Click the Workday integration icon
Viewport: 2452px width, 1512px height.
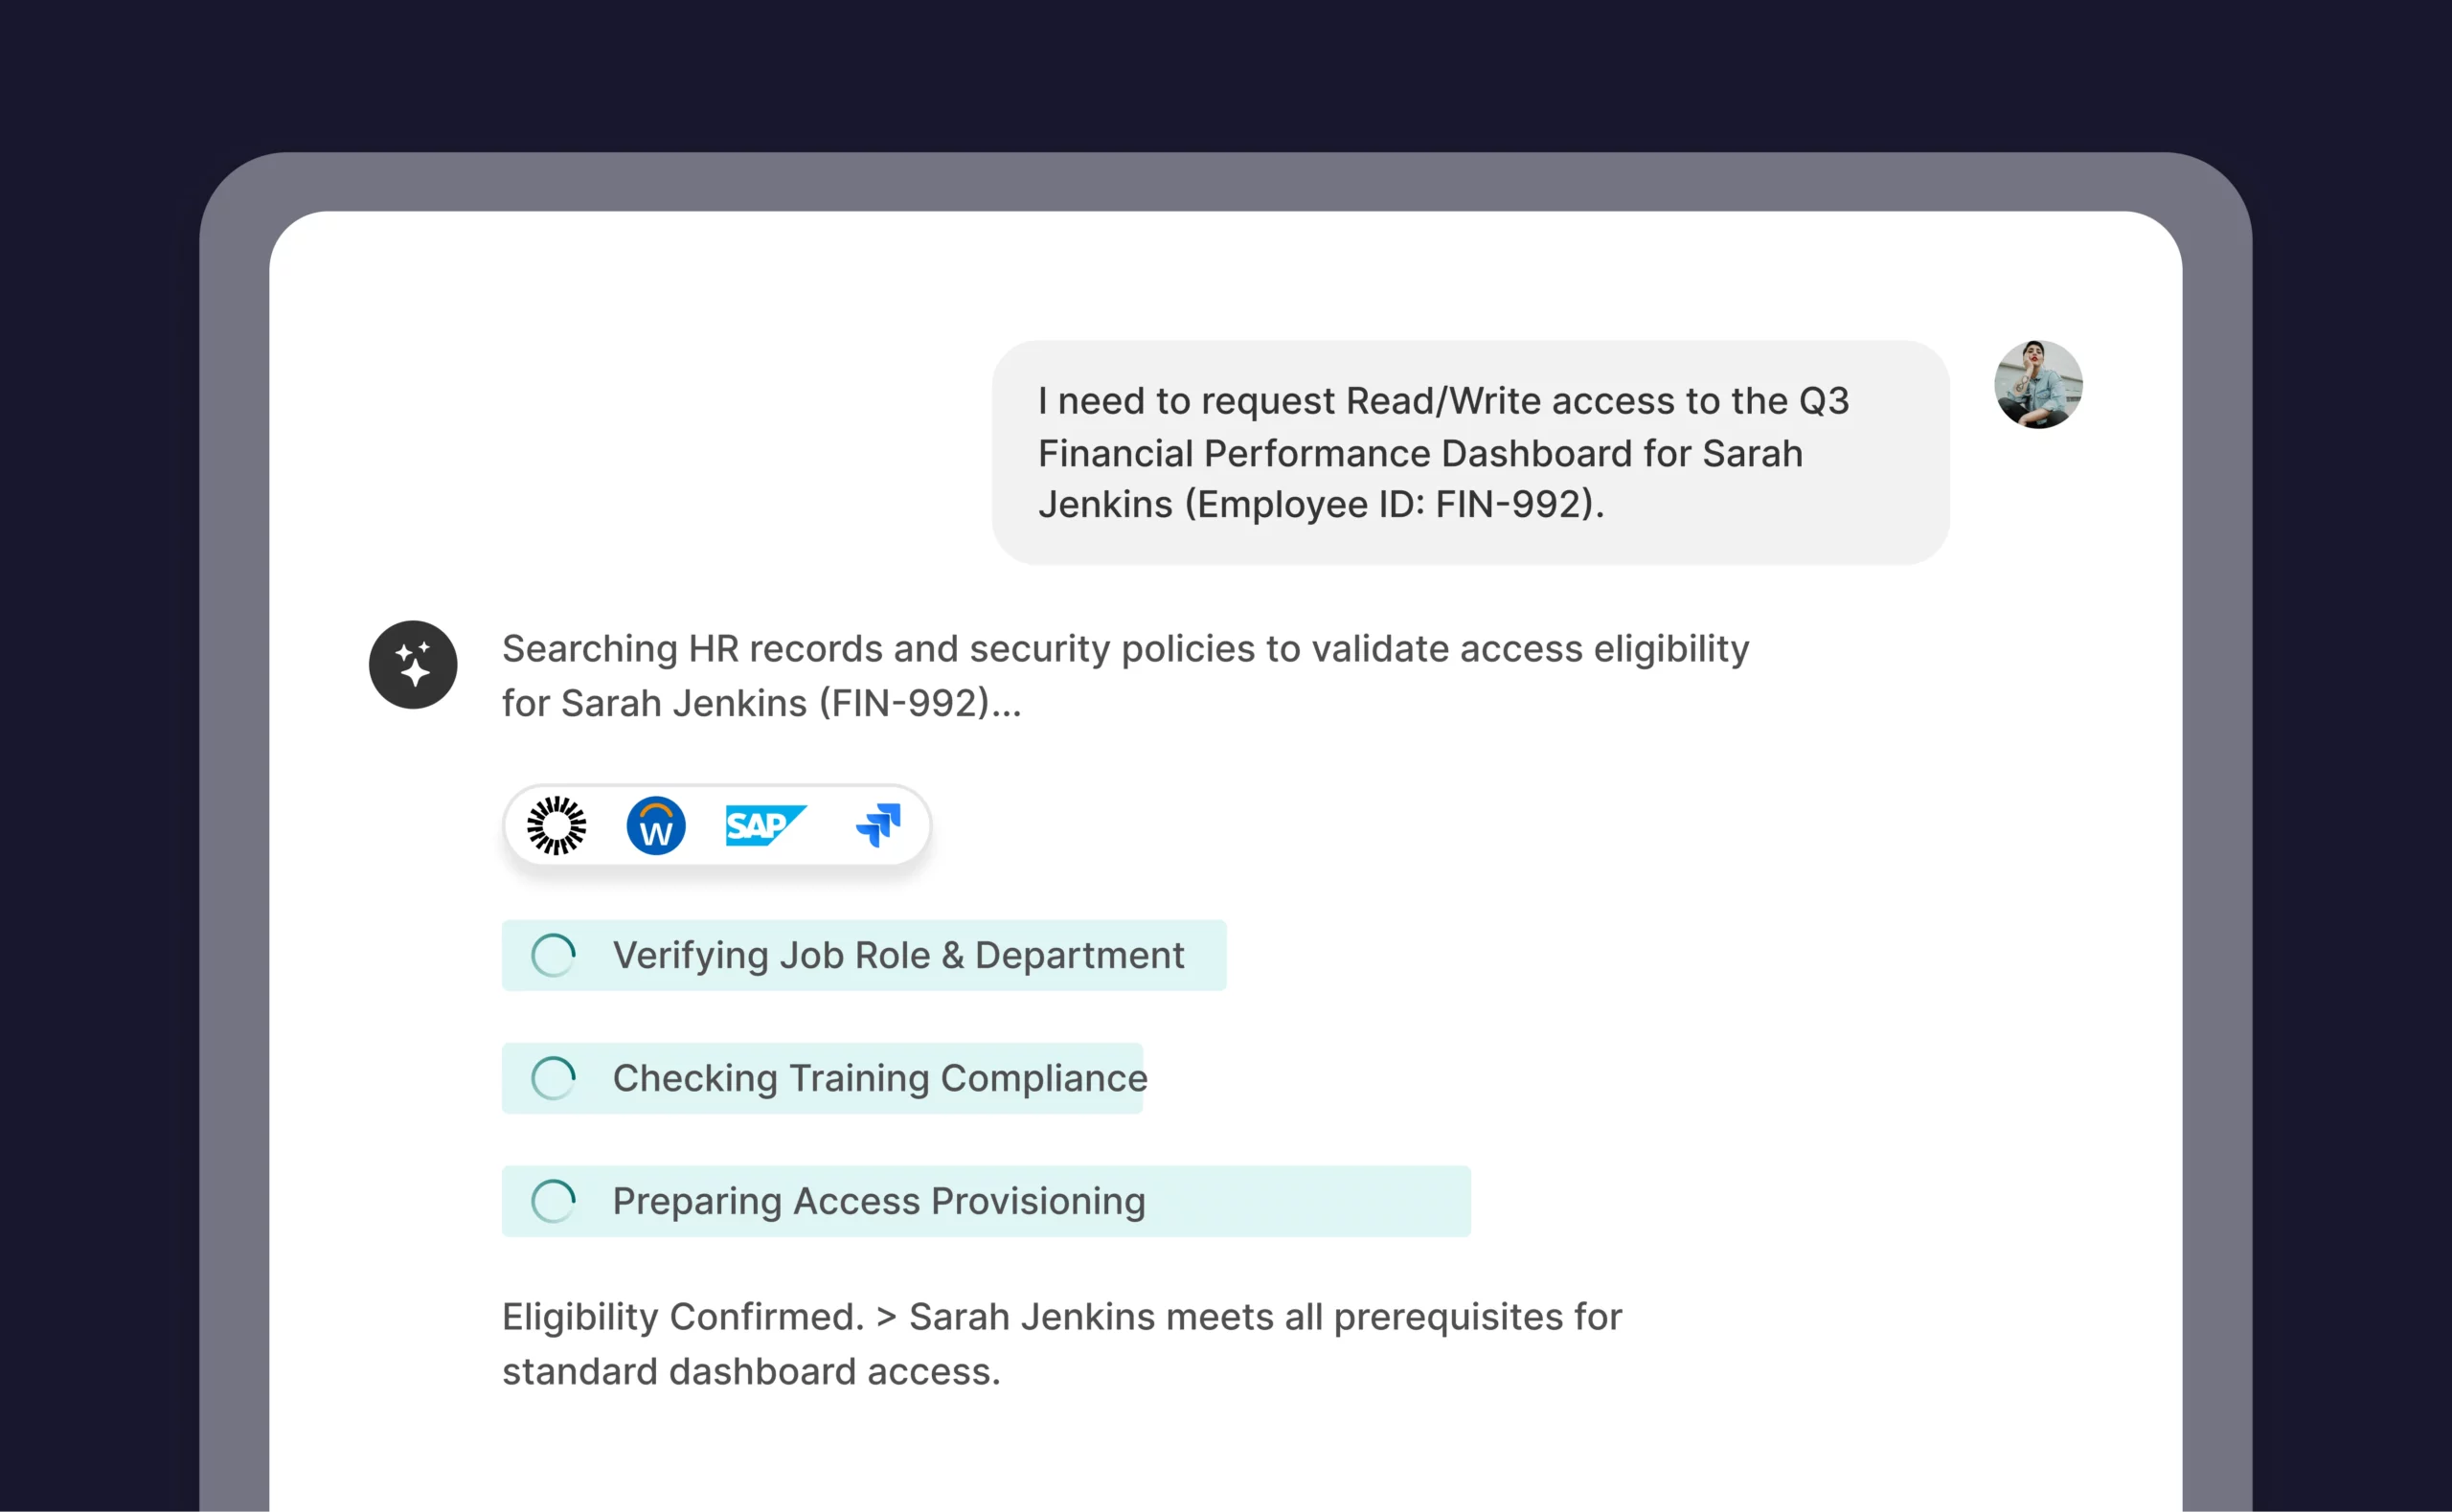coord(656,825)
